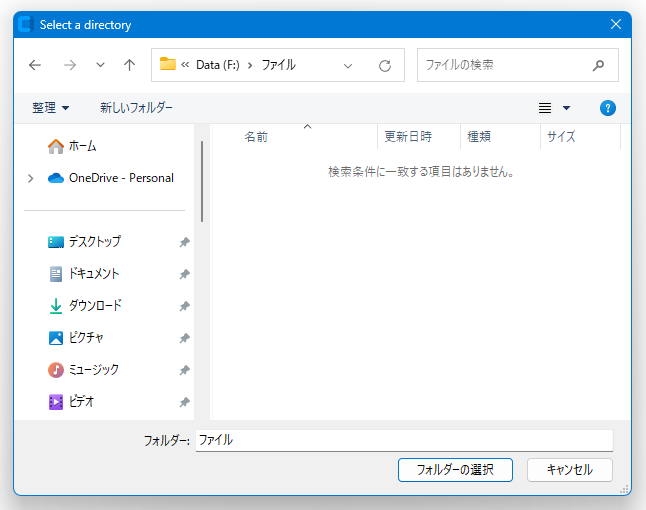Screen dimensions: 646x510
Task: Create a folder with 新しいフォルダー
Action: click(x=136, y=108)
